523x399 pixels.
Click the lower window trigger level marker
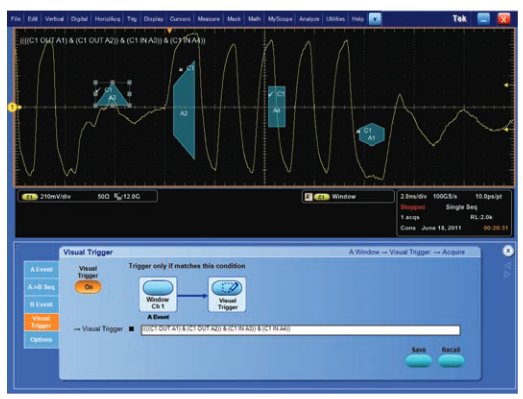point(506,129)
